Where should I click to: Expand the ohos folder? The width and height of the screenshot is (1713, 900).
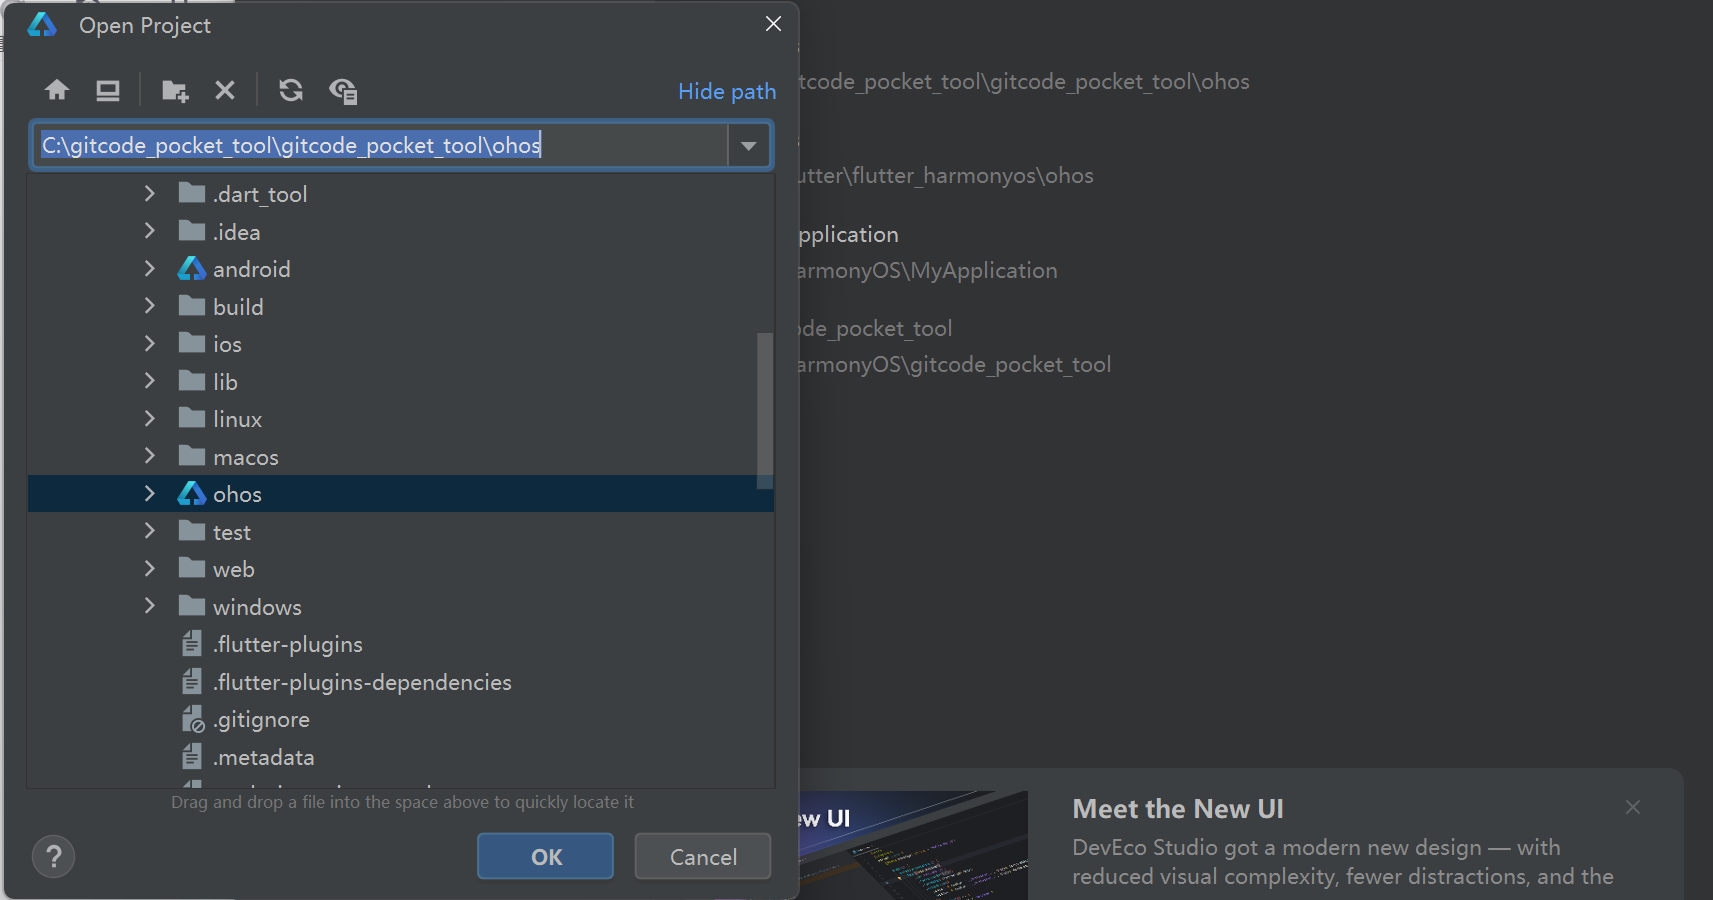coord(150,493)
